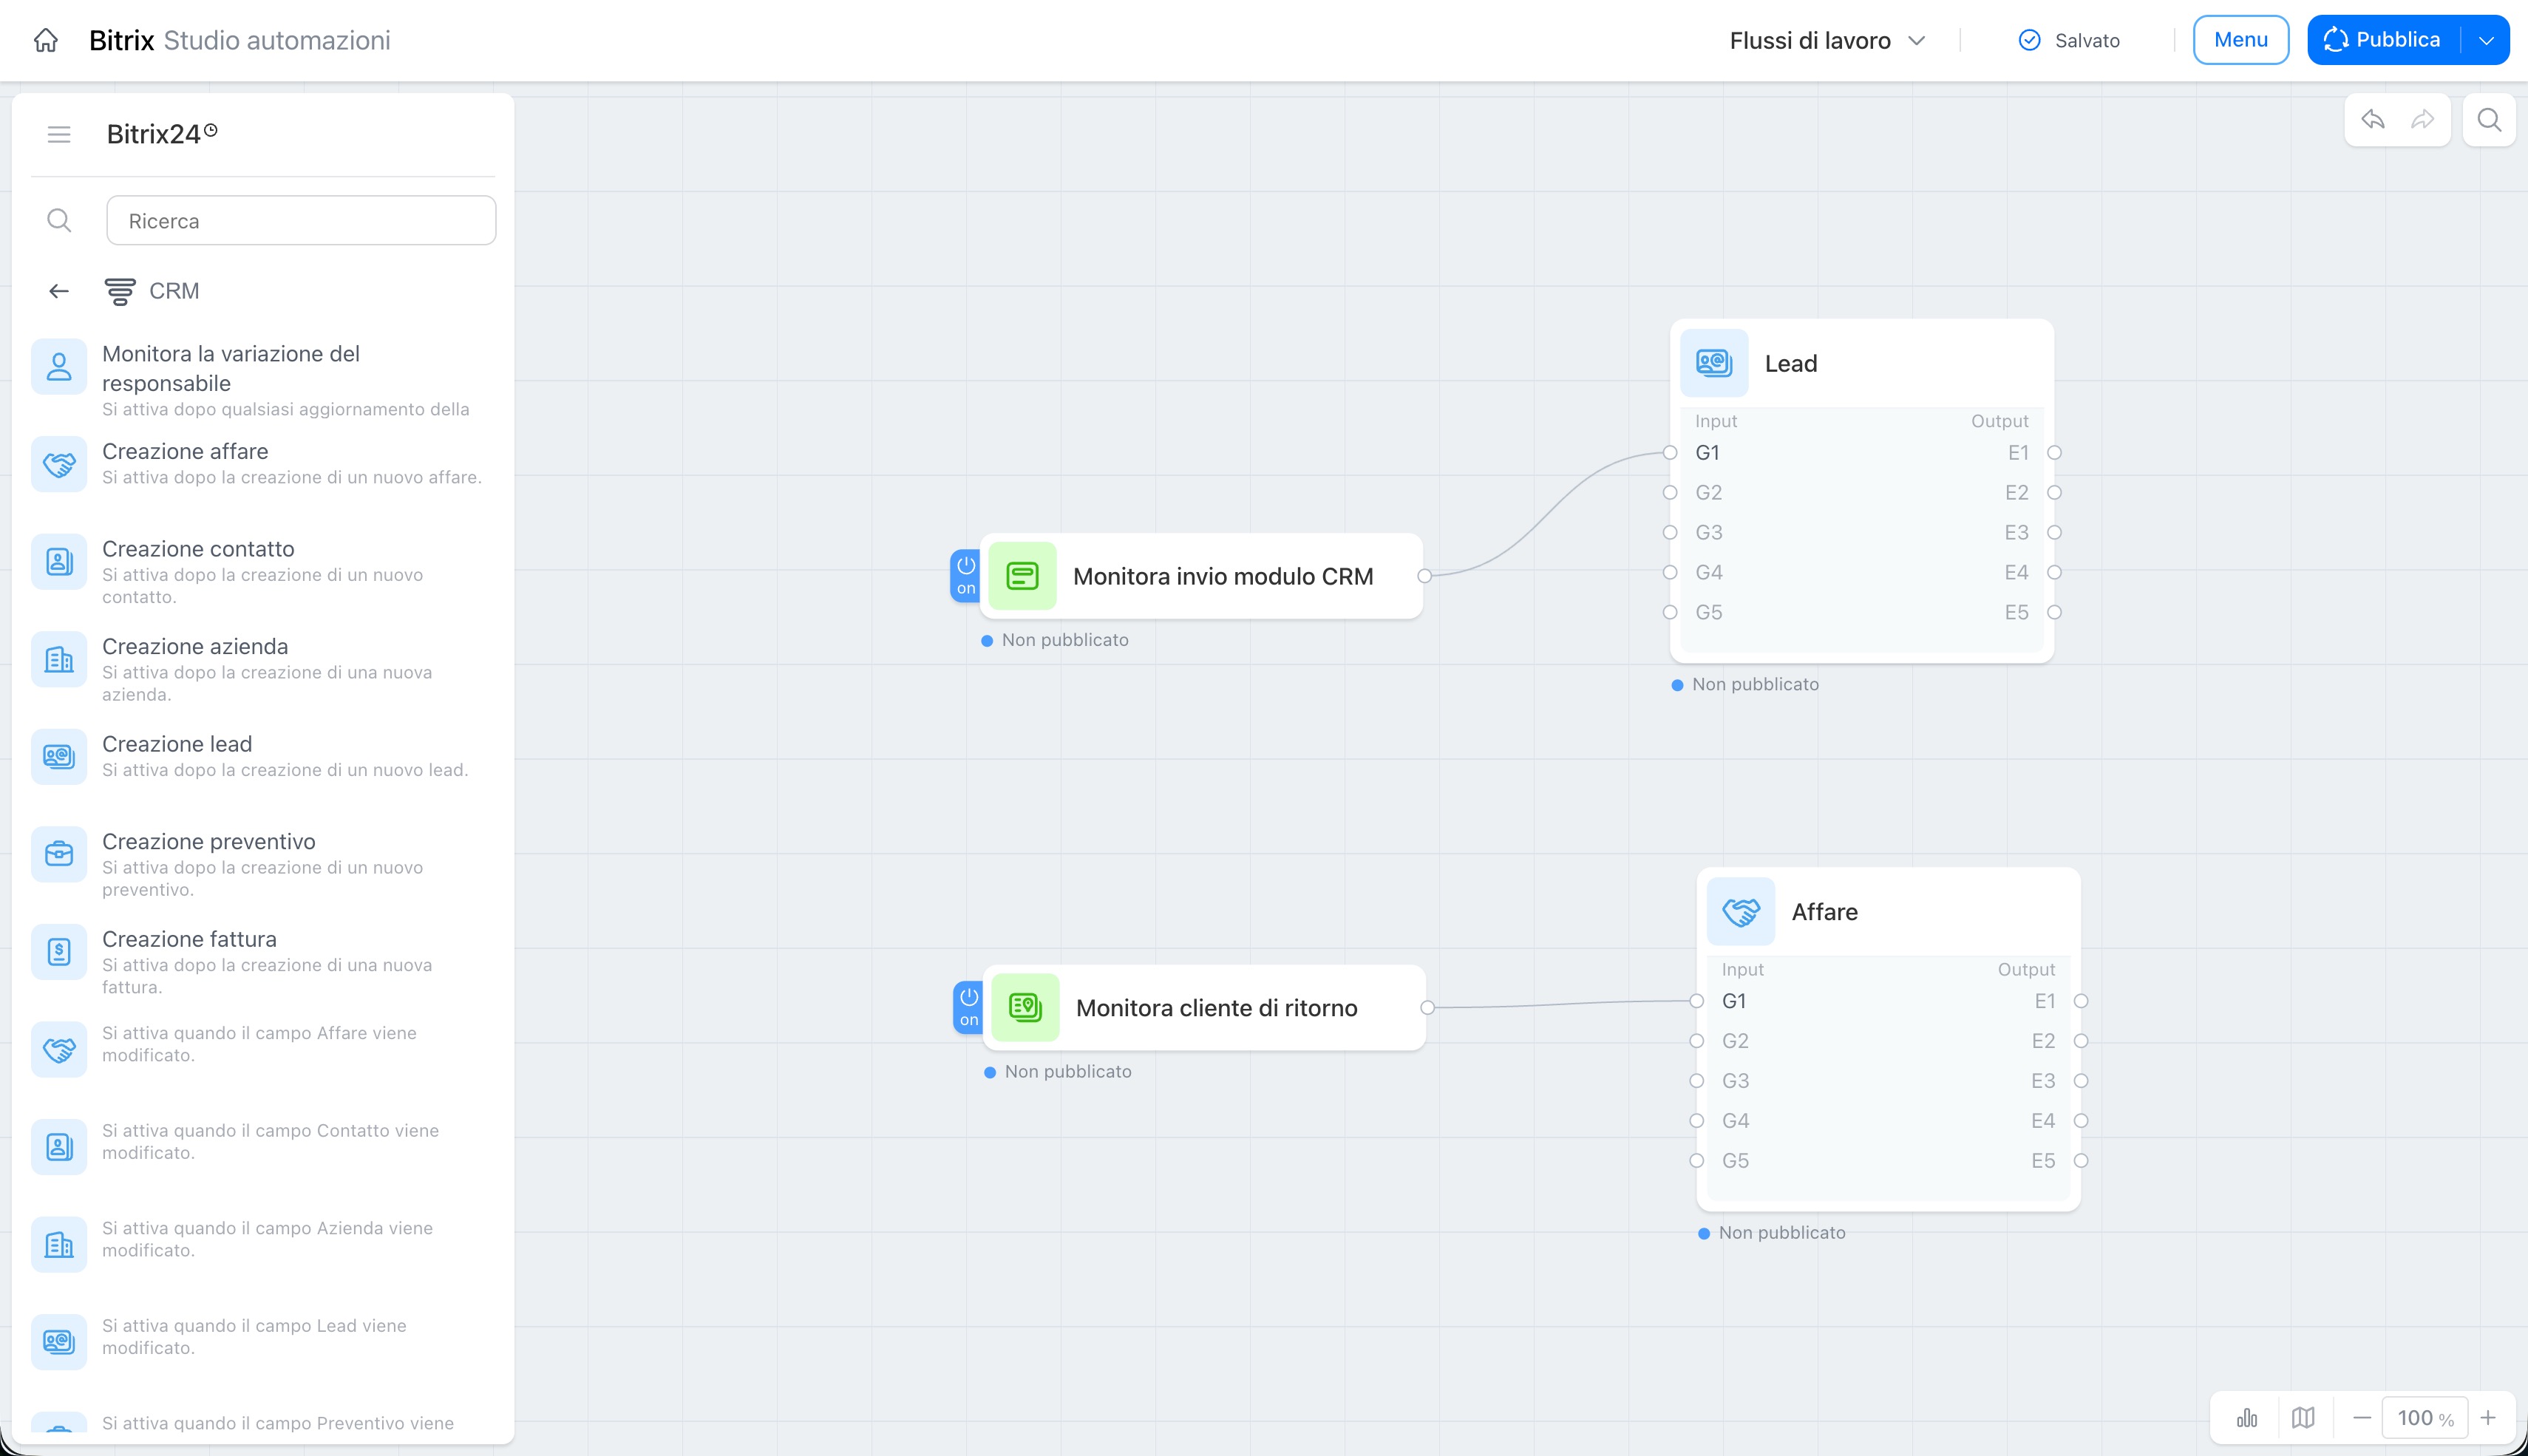Click the Salvato status indicator

(2069, 40)
